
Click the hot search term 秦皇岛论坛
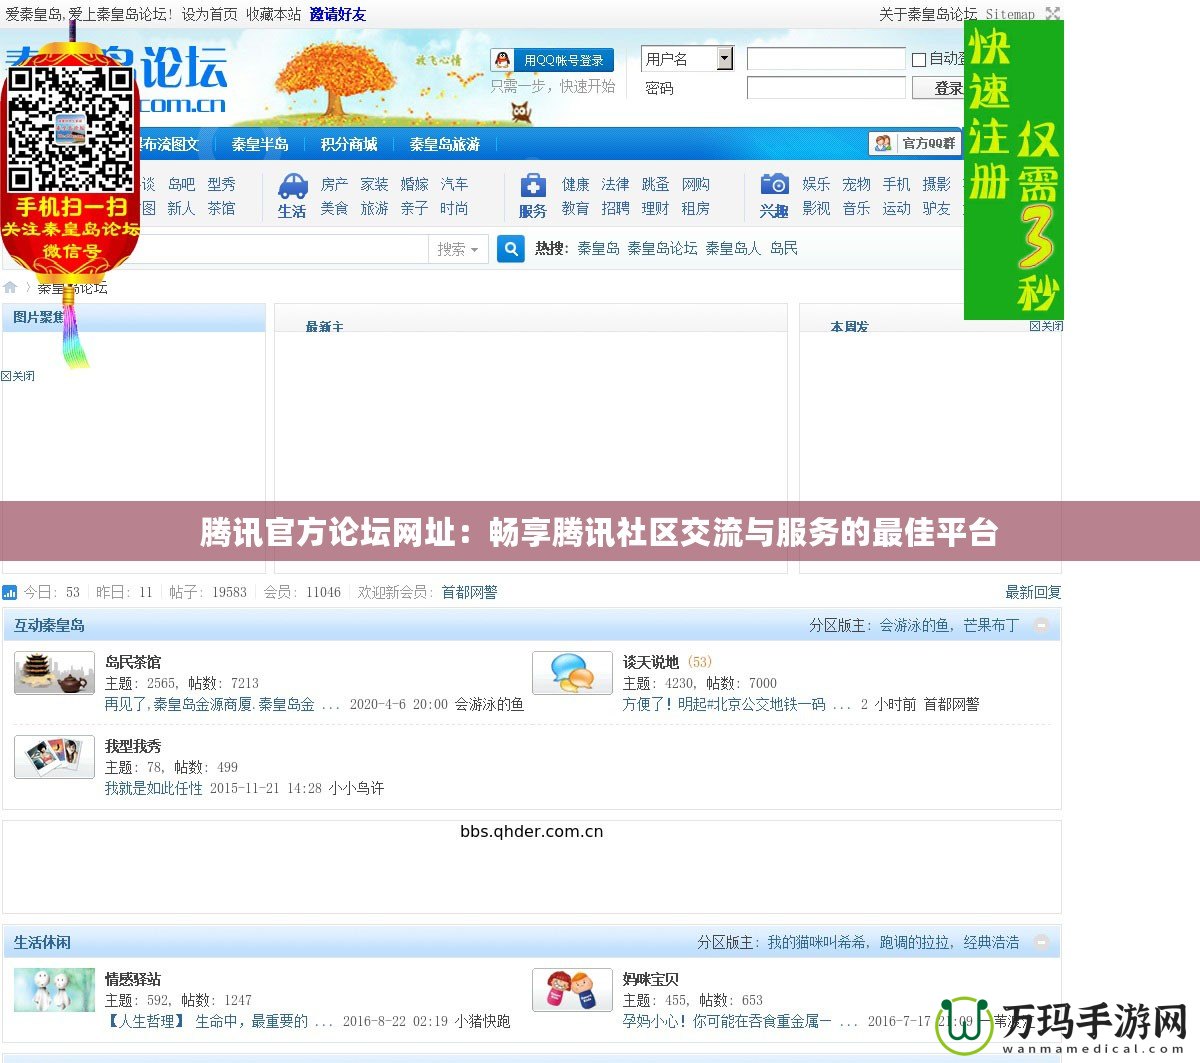pyautogui.click(x=662, y=248)
